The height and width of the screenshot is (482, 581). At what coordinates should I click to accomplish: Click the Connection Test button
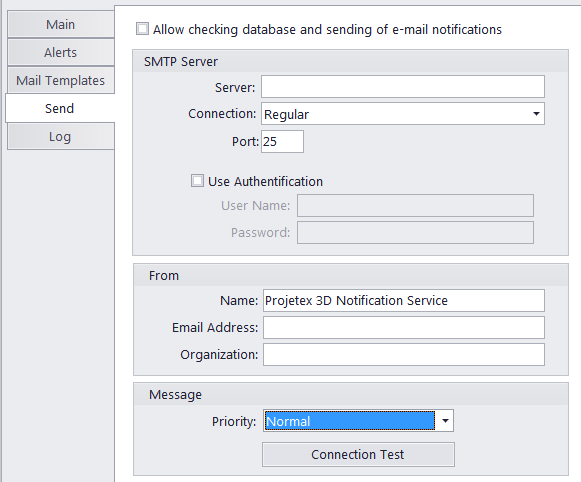pos(358,454)
